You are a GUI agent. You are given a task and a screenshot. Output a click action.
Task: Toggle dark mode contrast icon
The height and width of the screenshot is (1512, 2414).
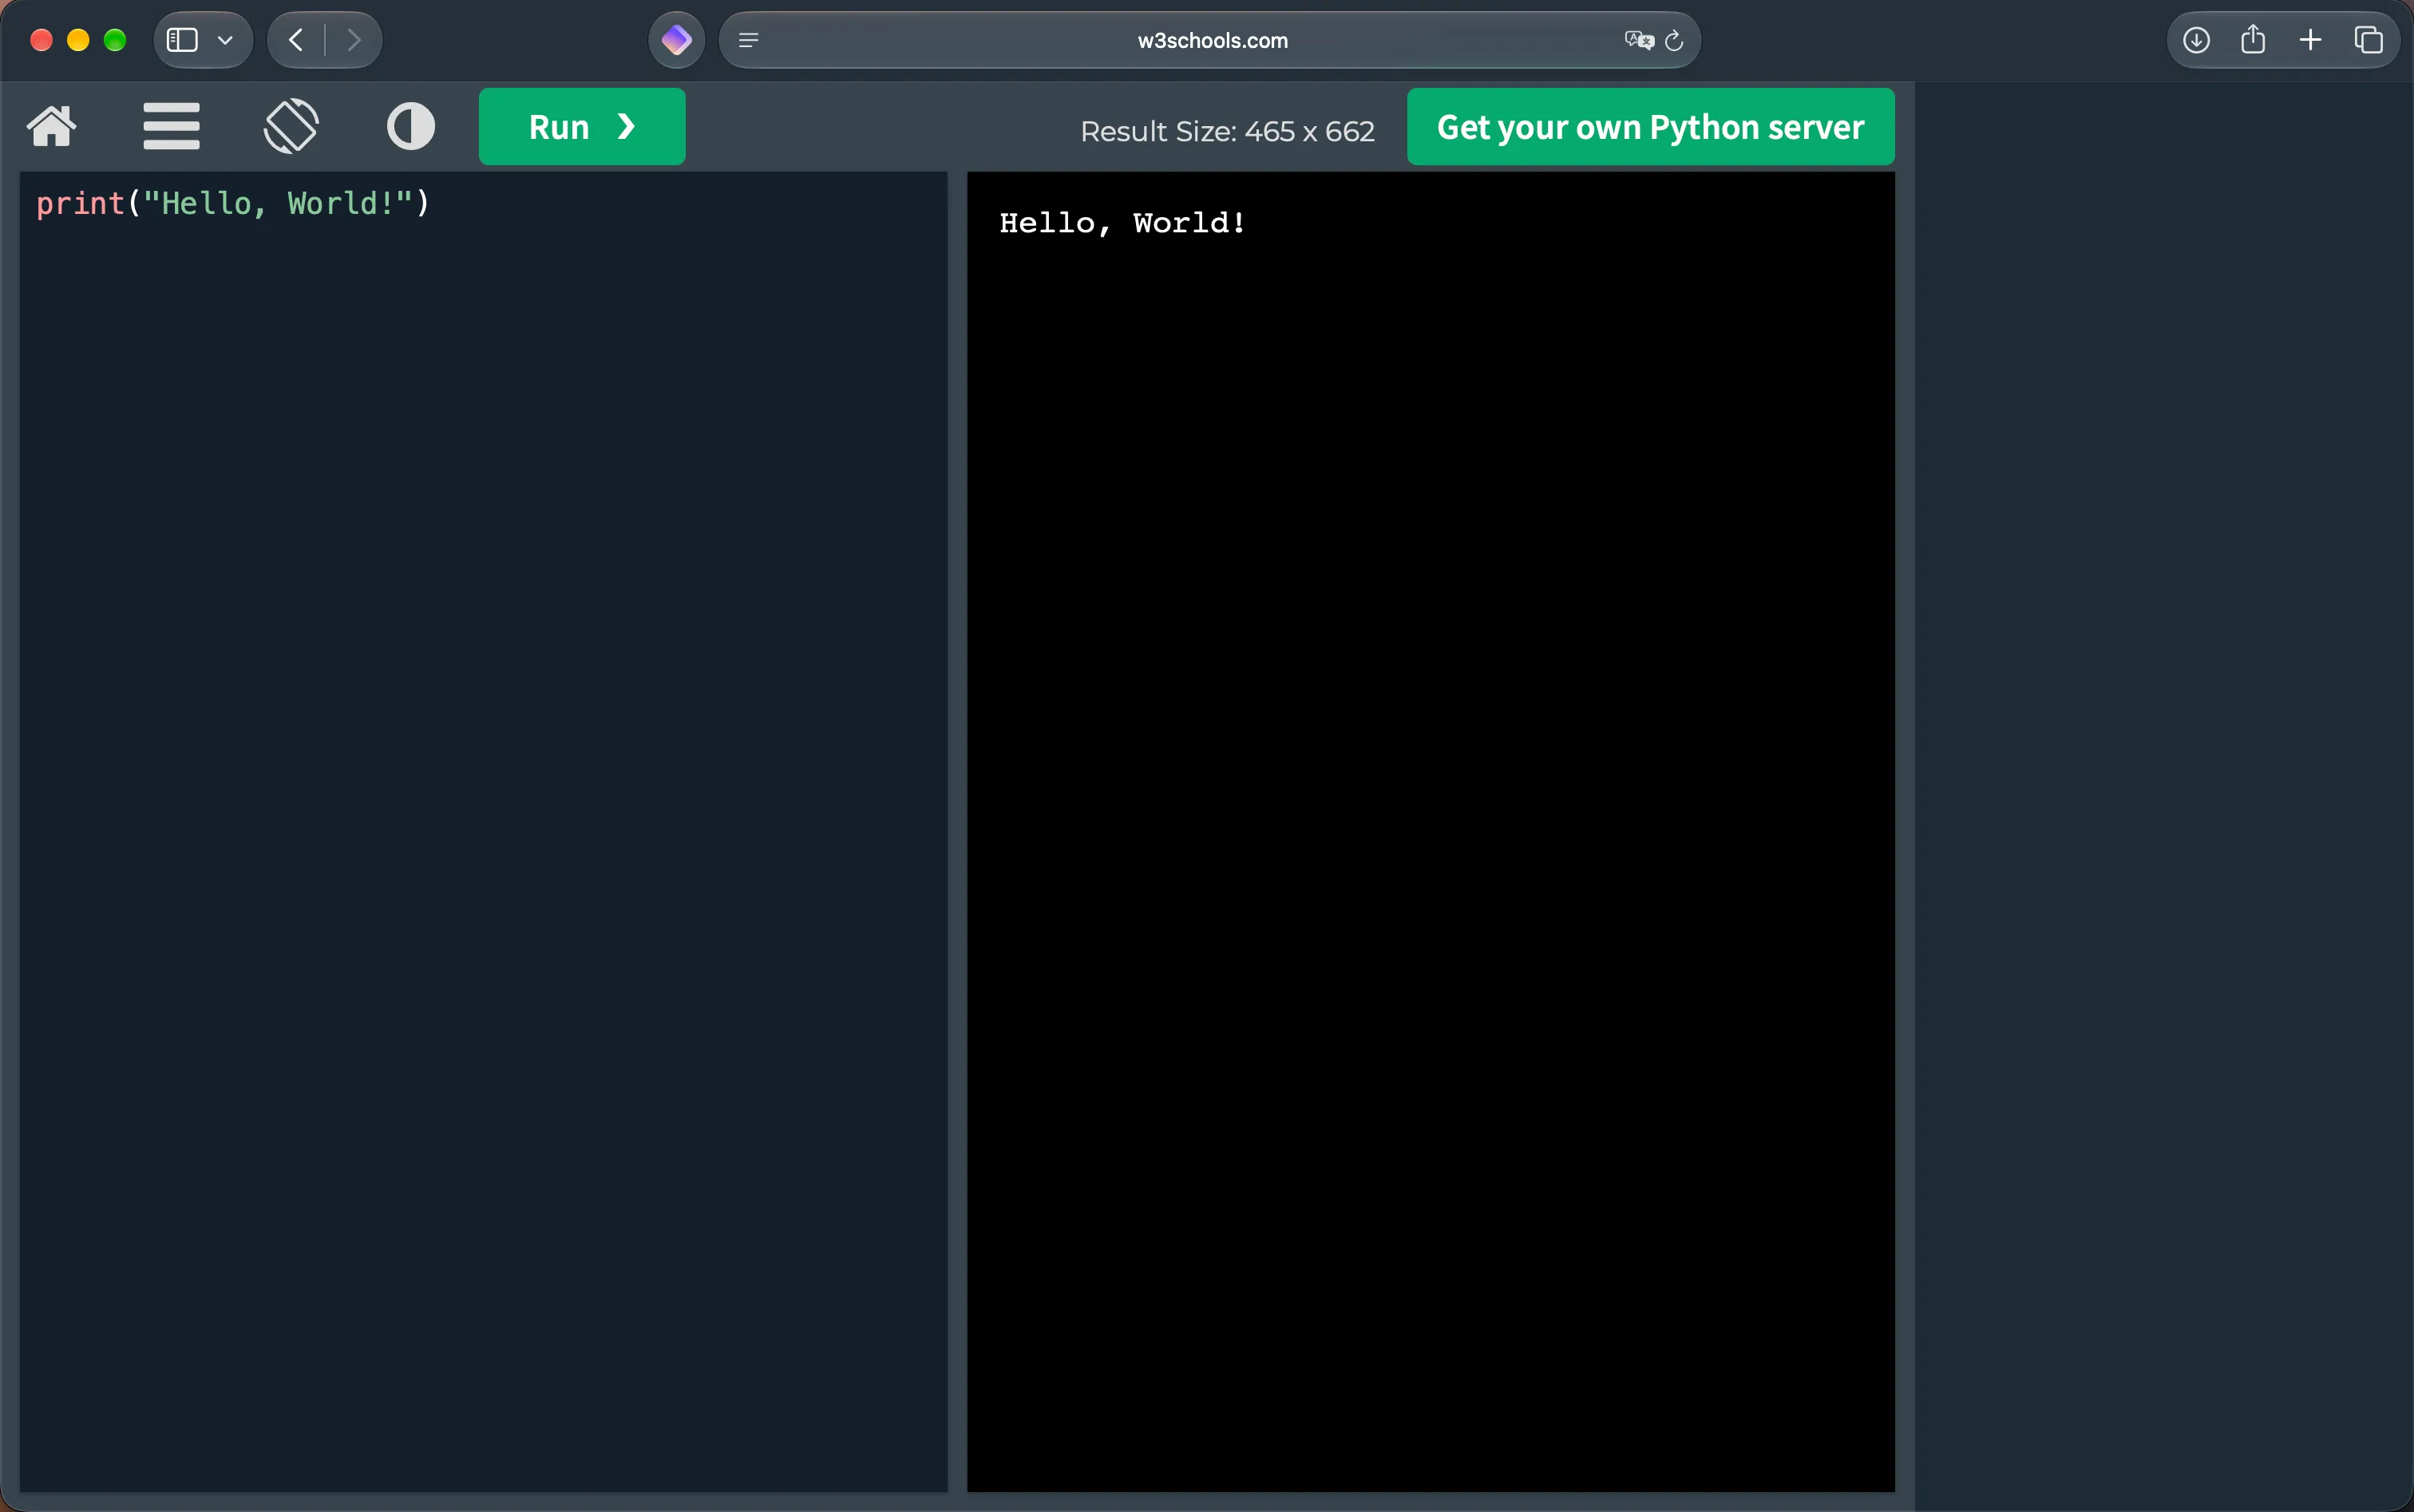[x=411, y=126]
